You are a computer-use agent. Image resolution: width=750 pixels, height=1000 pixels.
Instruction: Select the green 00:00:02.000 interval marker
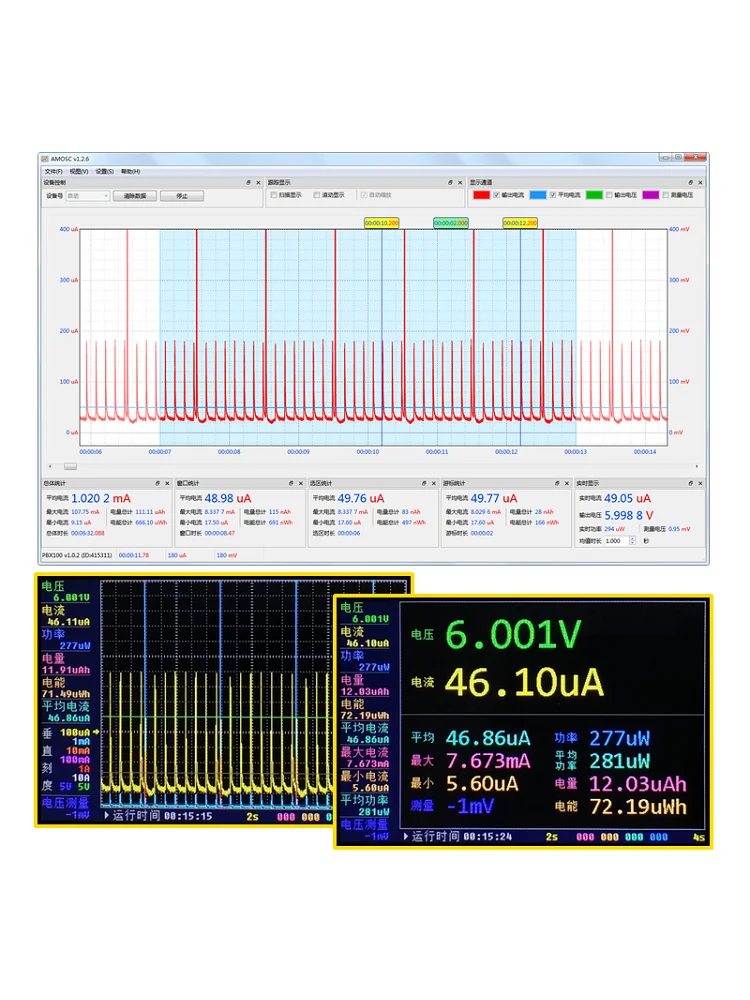point(451,223)
